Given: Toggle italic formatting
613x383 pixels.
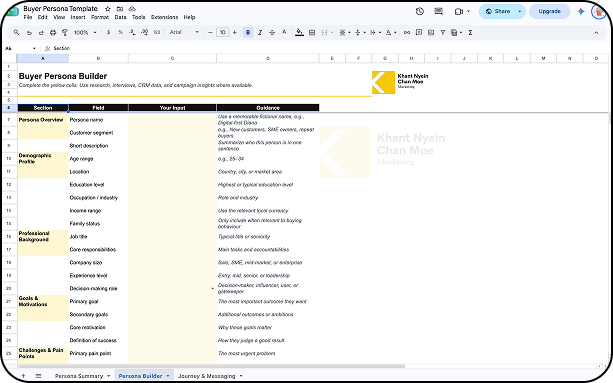Looking at the screenshot, I should tap(260, 32).
